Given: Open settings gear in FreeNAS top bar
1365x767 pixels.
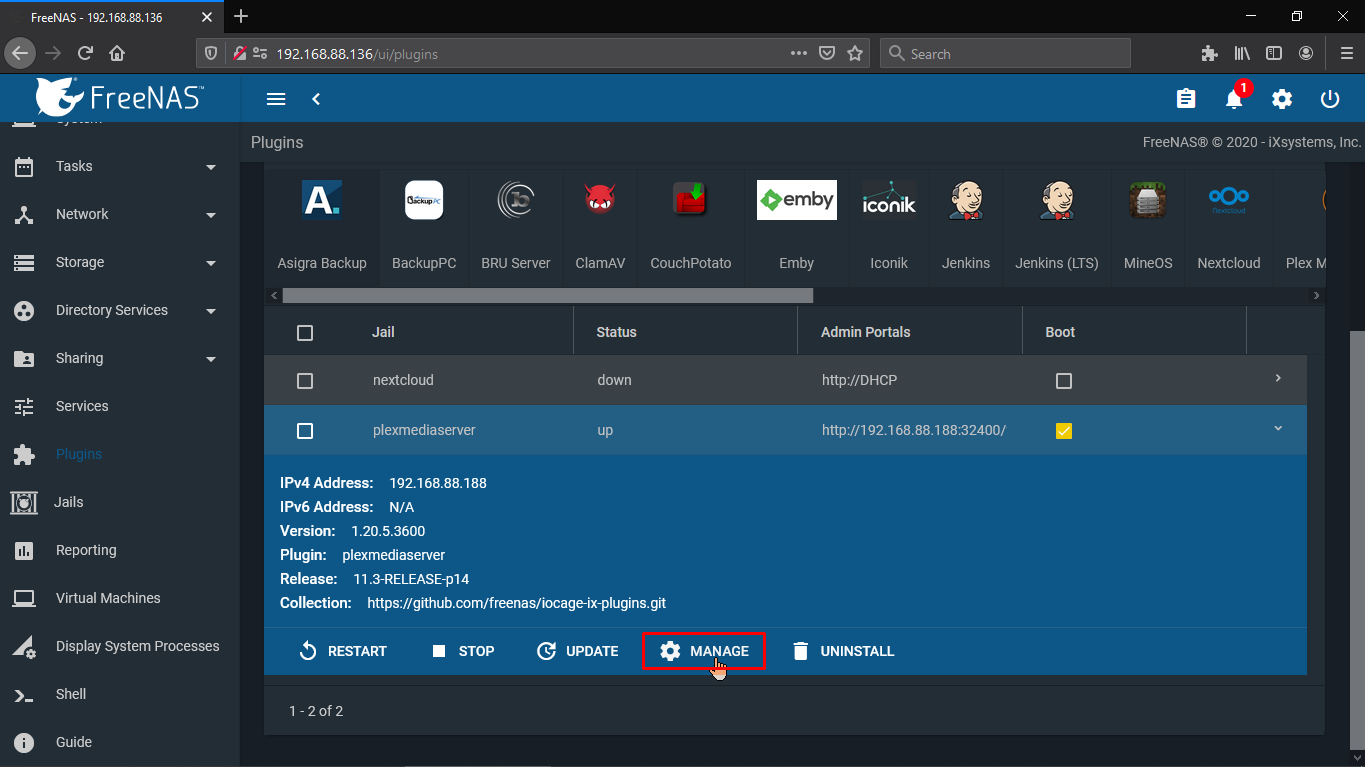Looking at the screenshot, I should pos(1282,99).
